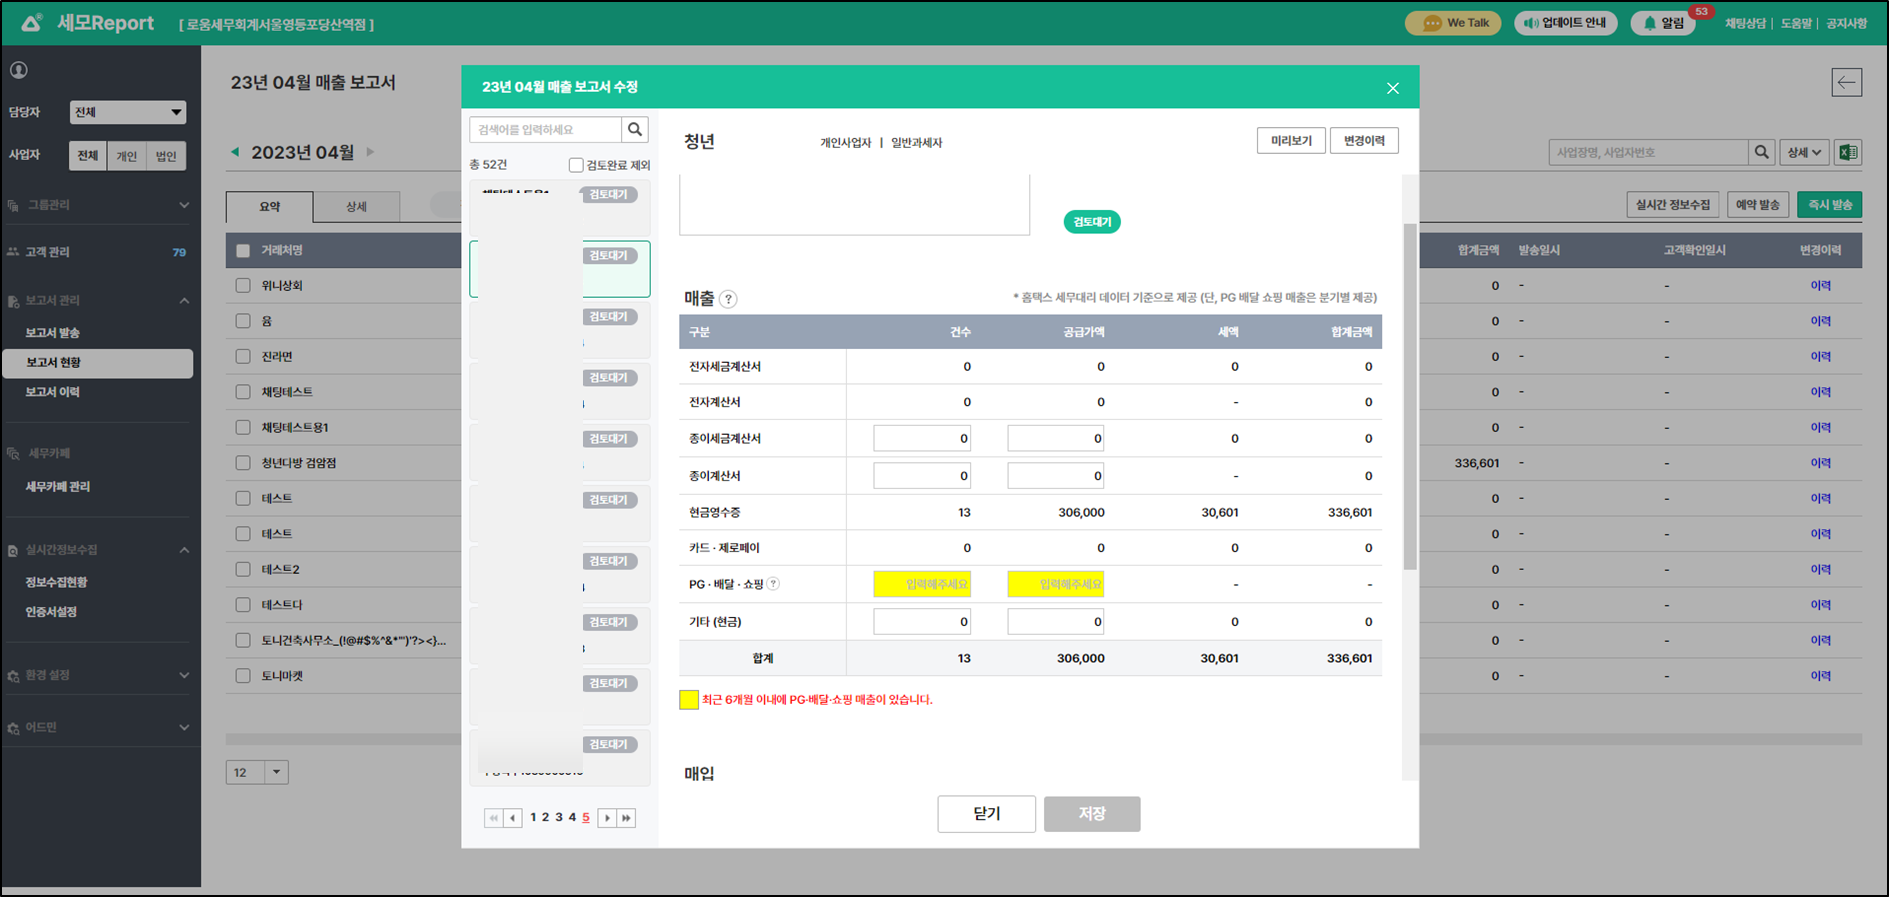Click the back arrow icon at top right

pos(1846,82)
